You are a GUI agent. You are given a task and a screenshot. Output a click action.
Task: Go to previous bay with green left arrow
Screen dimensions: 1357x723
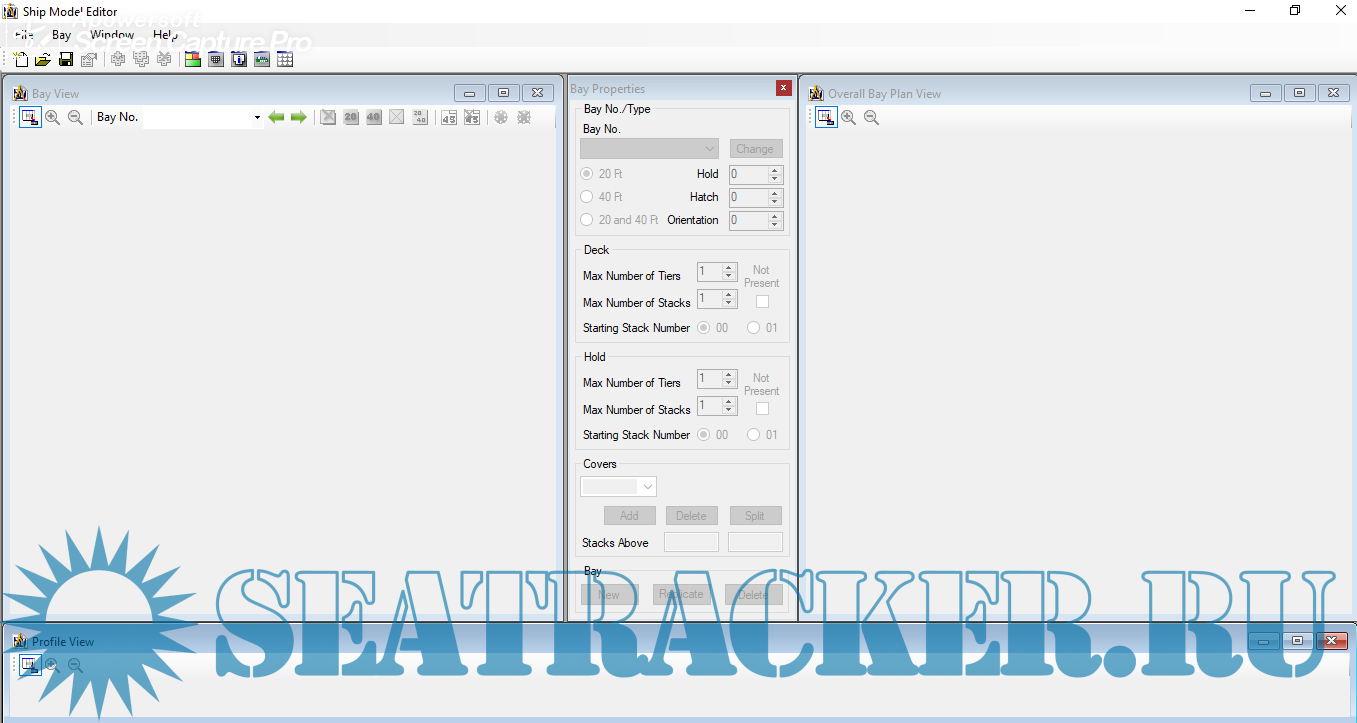[x=277, y=118]
